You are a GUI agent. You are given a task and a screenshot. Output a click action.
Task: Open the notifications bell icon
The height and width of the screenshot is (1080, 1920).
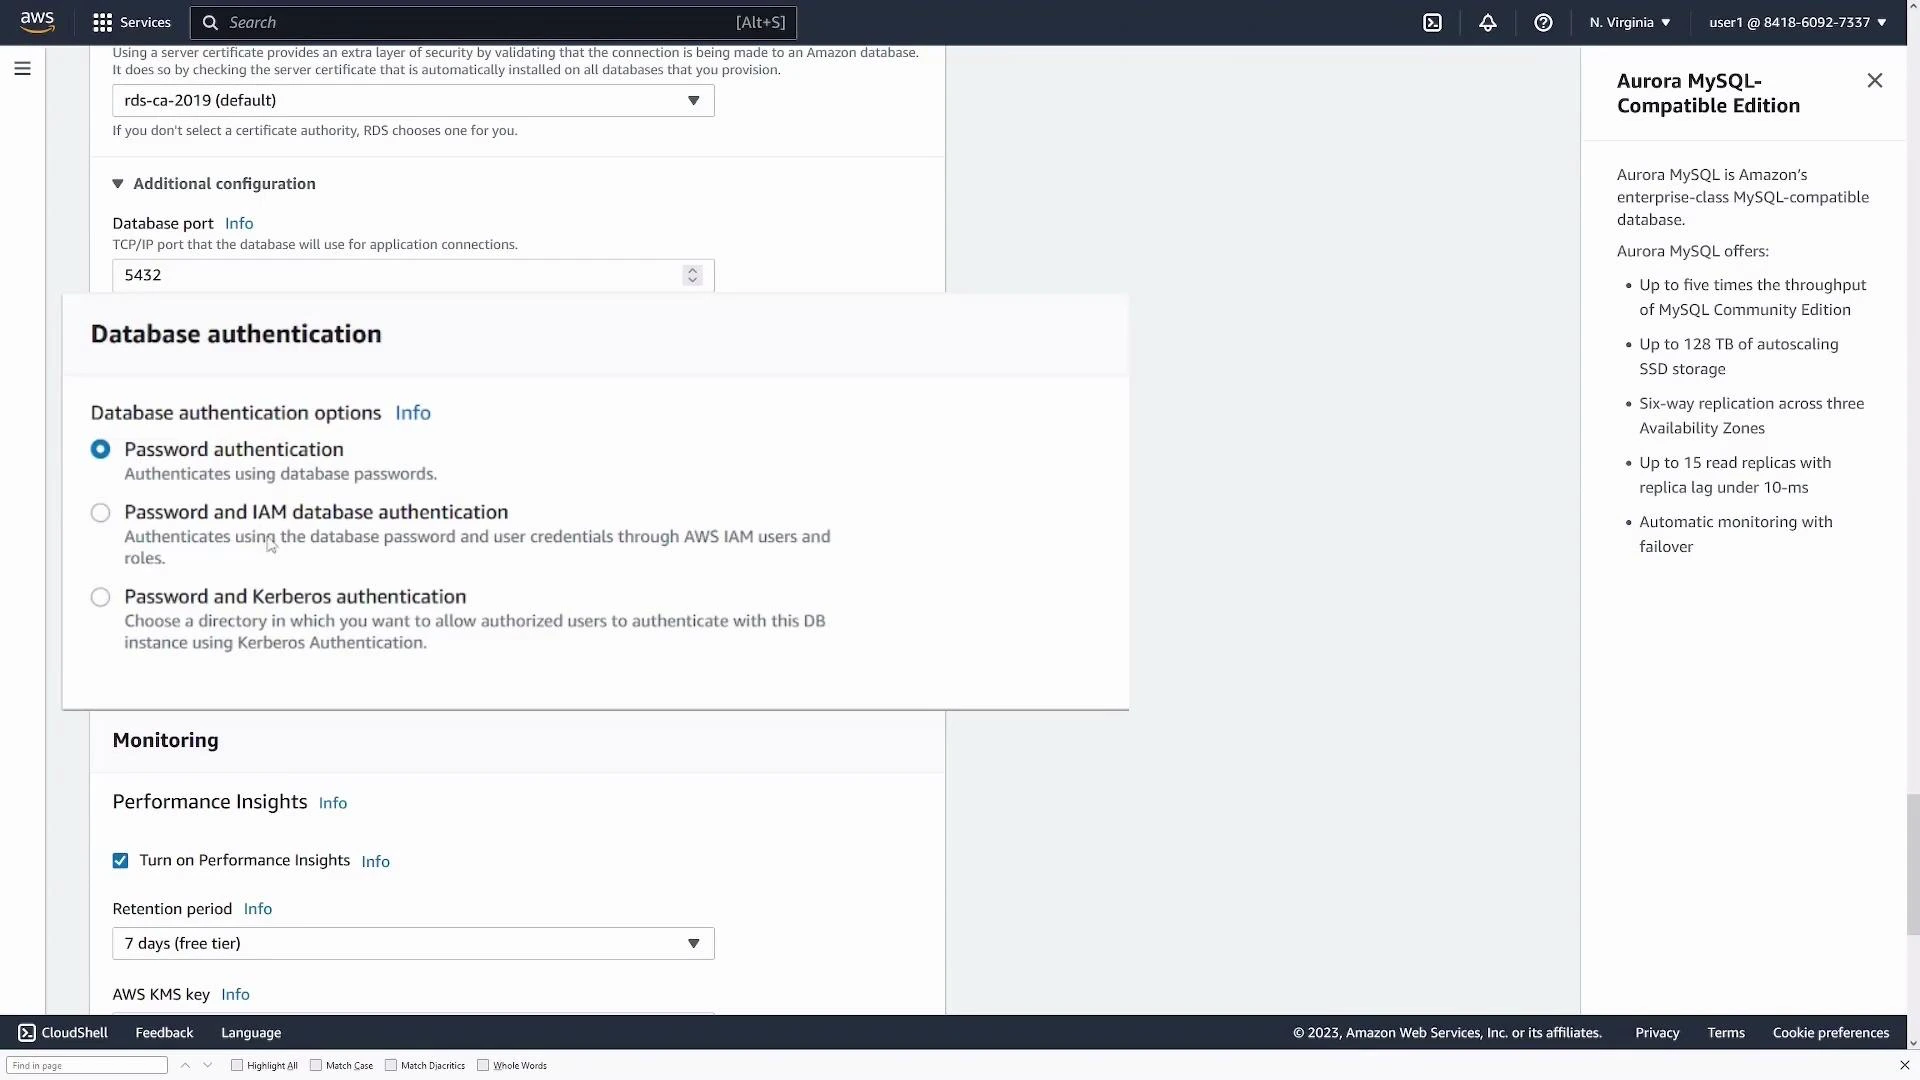1487,22
